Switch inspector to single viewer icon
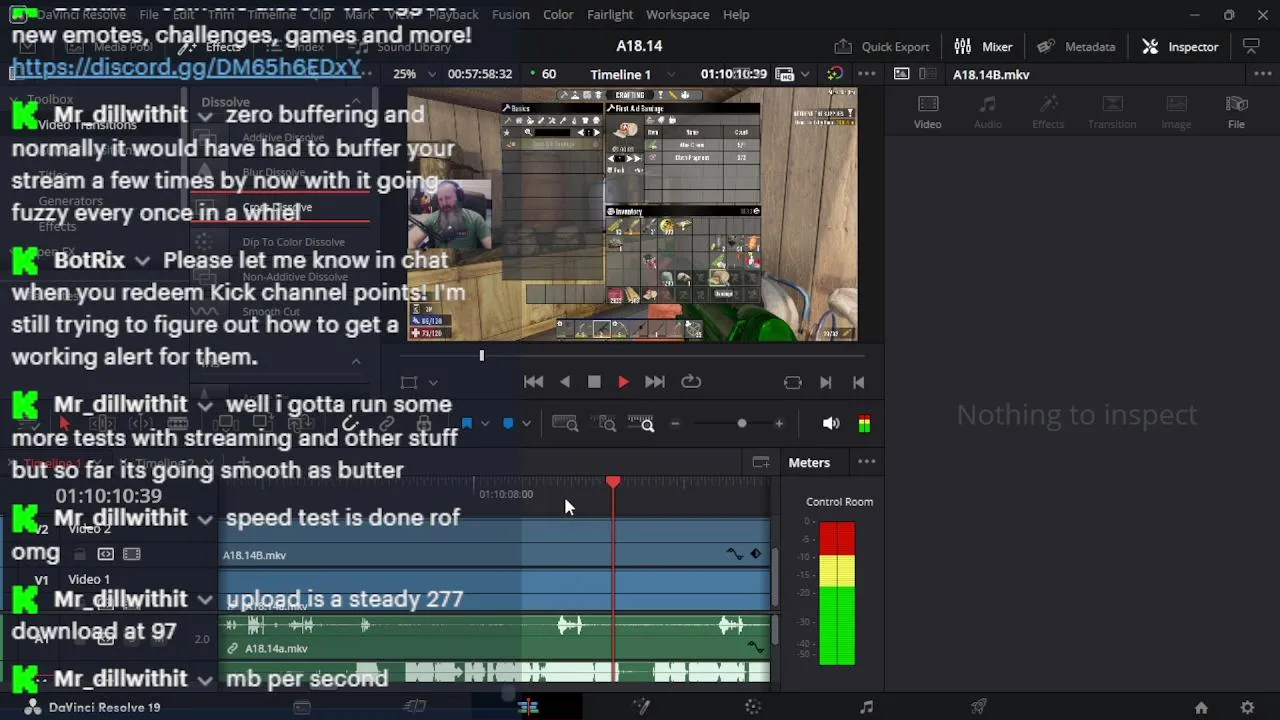Viewport: 1280px width, 720px height. (x=902, y=74)
